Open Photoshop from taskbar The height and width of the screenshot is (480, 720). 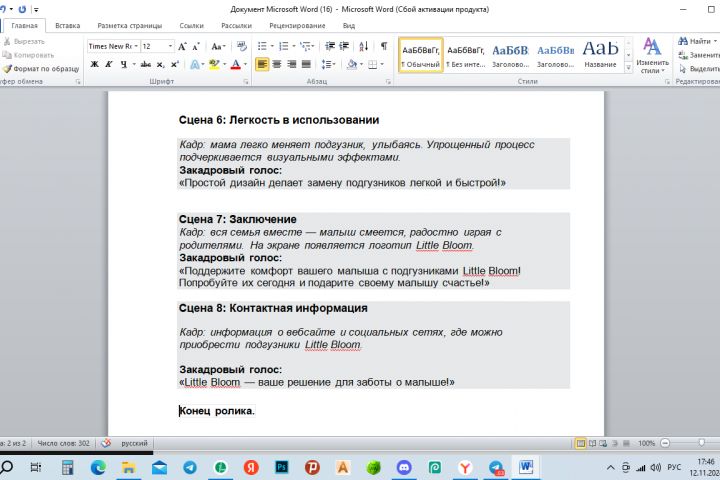coord(281,468)
